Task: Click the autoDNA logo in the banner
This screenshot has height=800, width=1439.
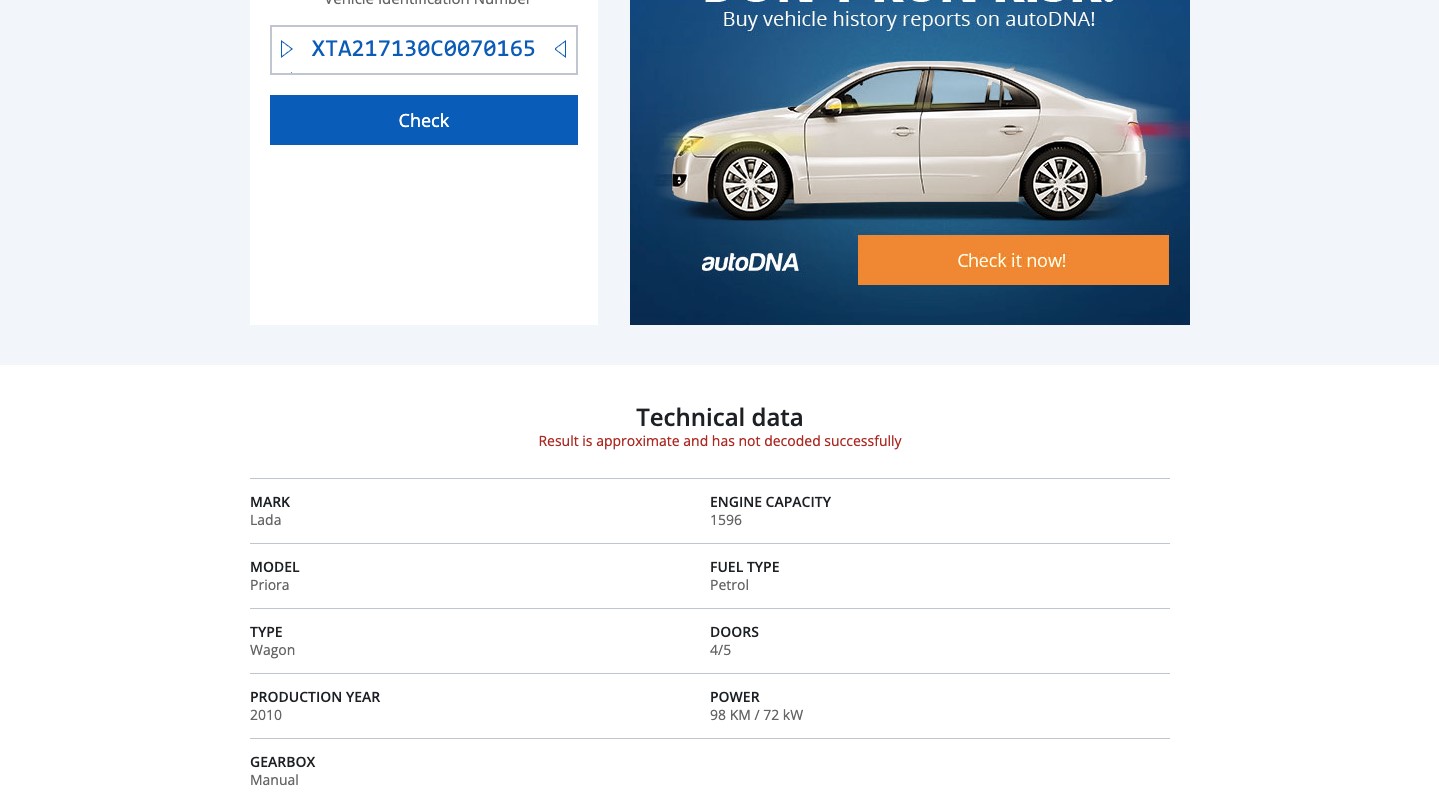Action: [750, 262]
